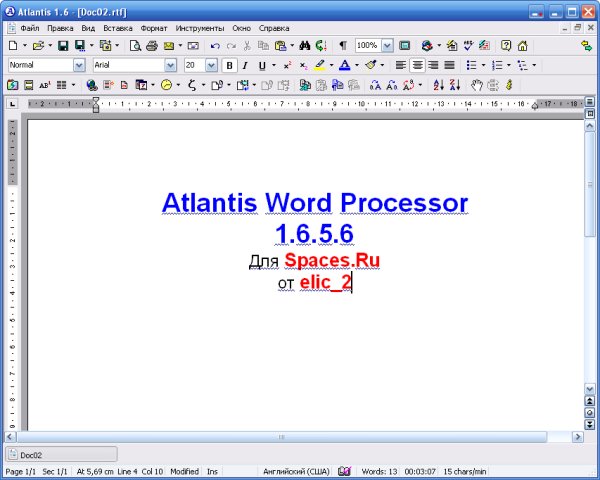Sort ascending A-Z icon
600x480 pixels.
pyautogui.click(x=439, y=85)
